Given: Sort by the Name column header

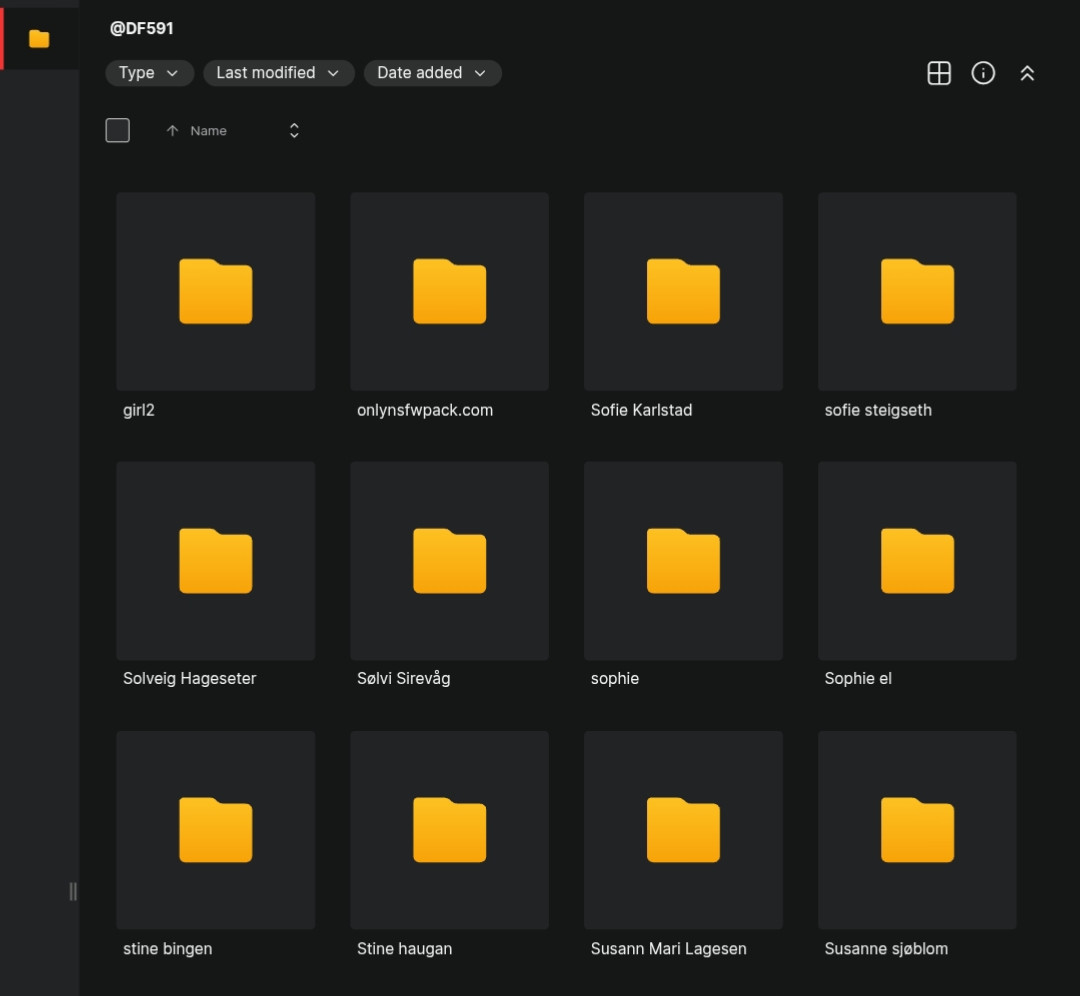Looking at the screenshot, I should pos(208,131).
